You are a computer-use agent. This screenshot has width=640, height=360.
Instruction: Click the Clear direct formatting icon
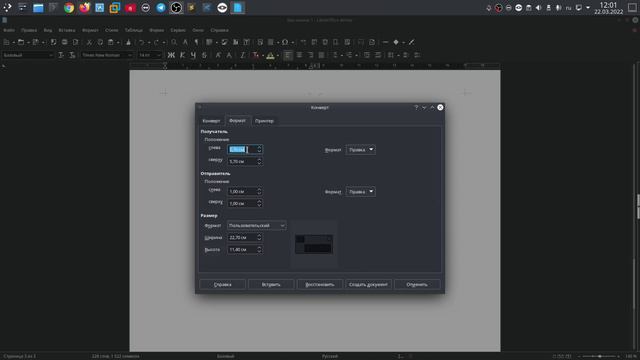pos(242,55)
